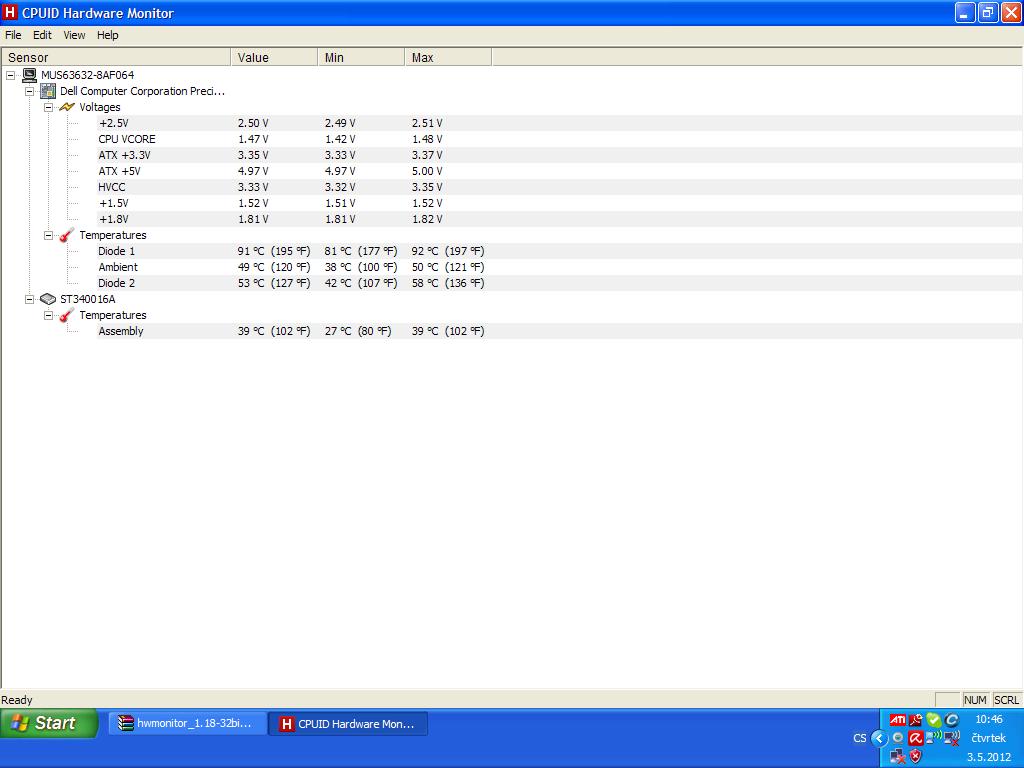Collapse the Voltages group

point(48,107)
